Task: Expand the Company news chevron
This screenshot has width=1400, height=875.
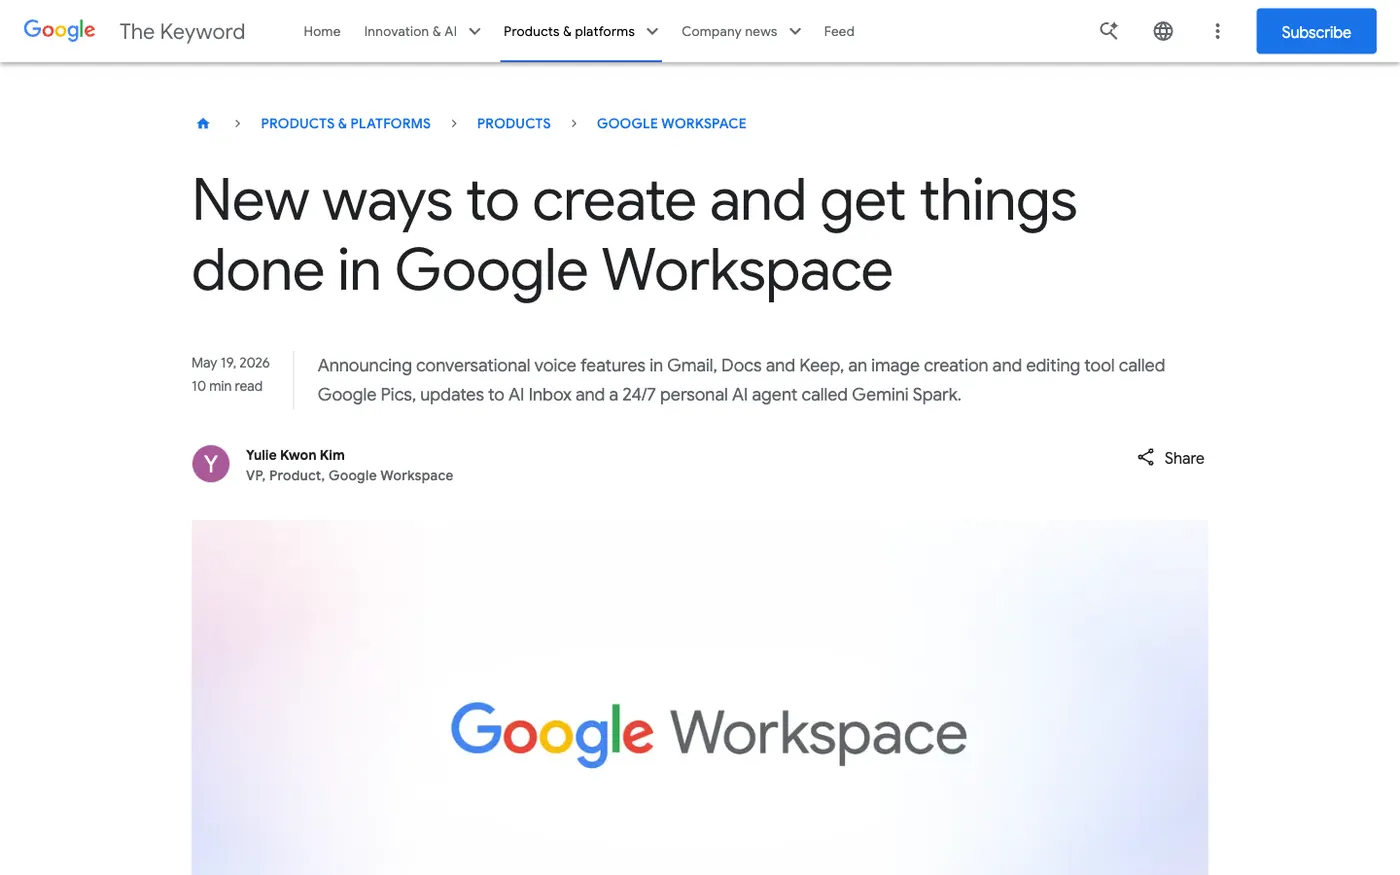Action: point(795,31)
